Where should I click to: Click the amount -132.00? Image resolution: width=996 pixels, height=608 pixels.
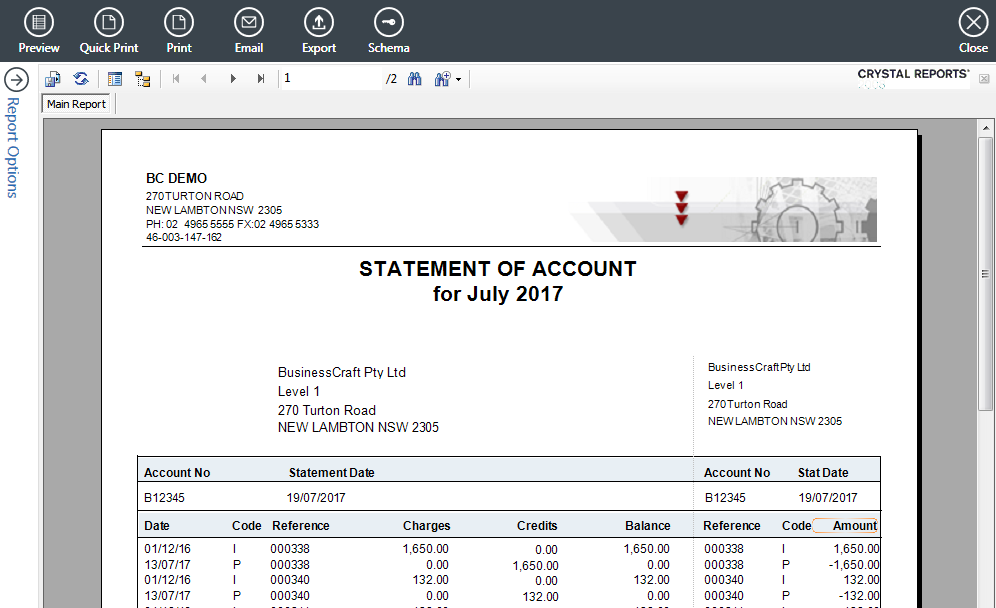[859, 595]
